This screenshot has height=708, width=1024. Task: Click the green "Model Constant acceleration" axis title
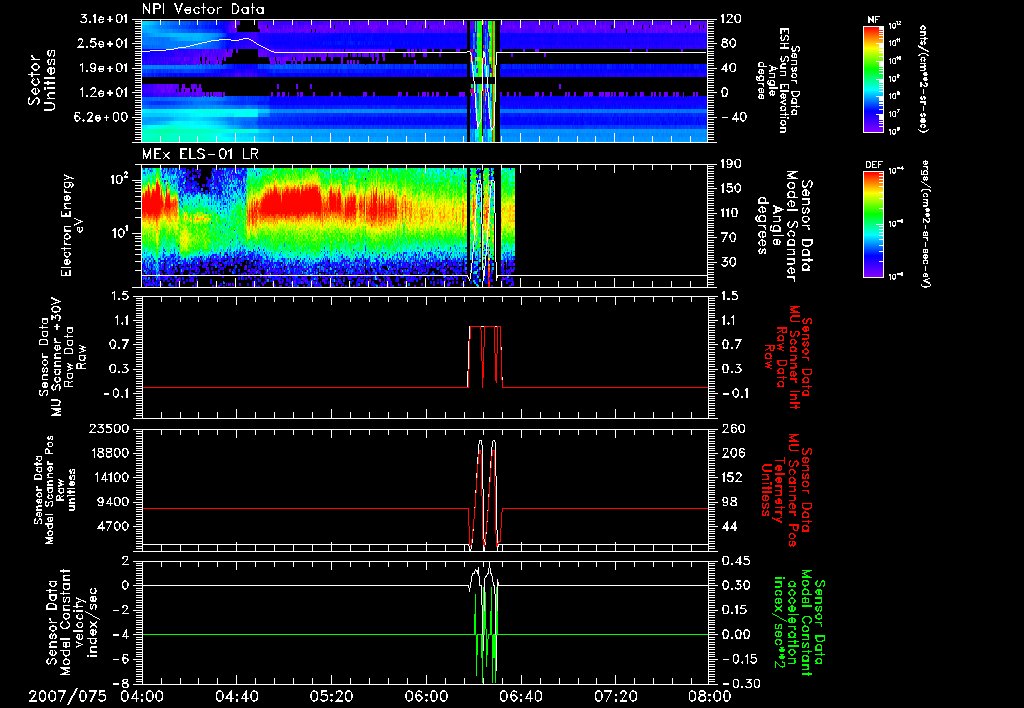pos(799,622)
